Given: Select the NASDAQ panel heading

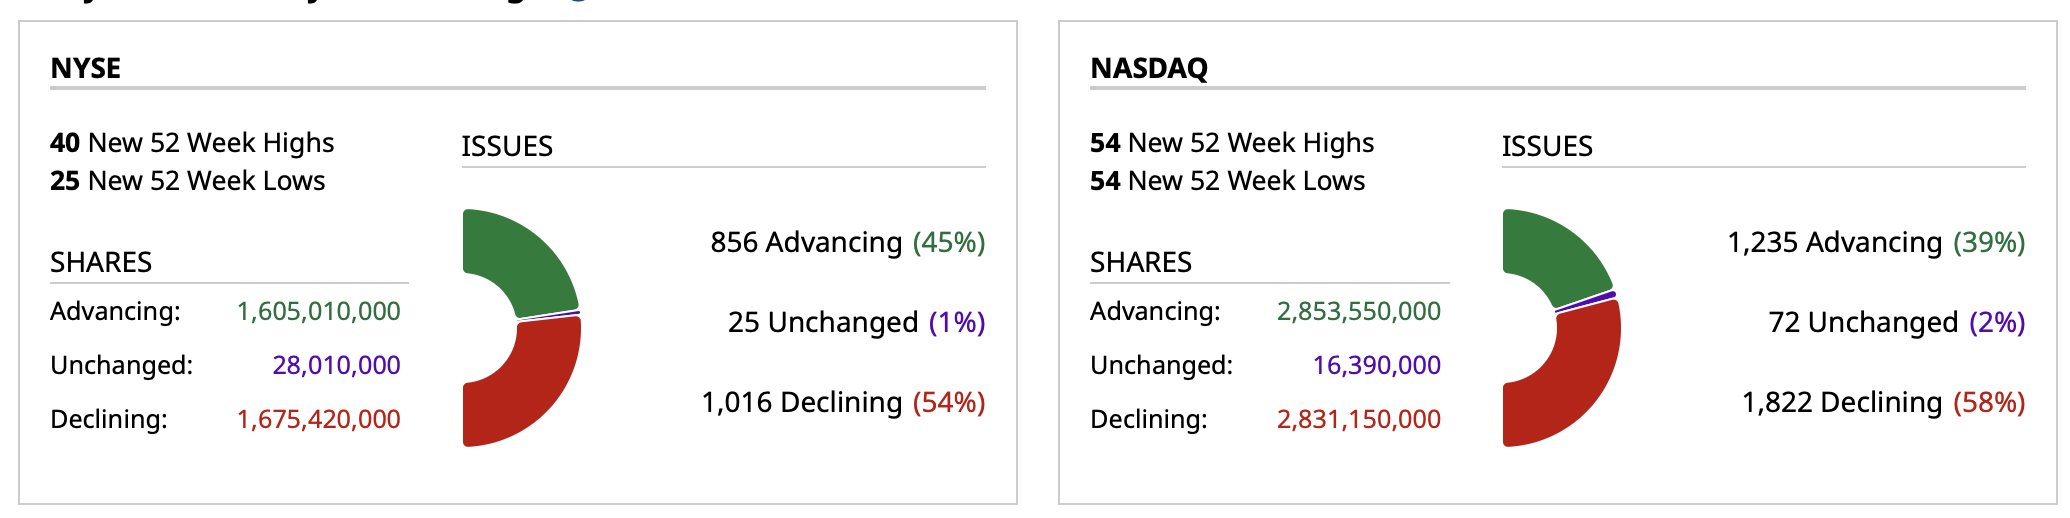Looking at the screenshot, I should pyautogui.click(x=1149, y=68).
